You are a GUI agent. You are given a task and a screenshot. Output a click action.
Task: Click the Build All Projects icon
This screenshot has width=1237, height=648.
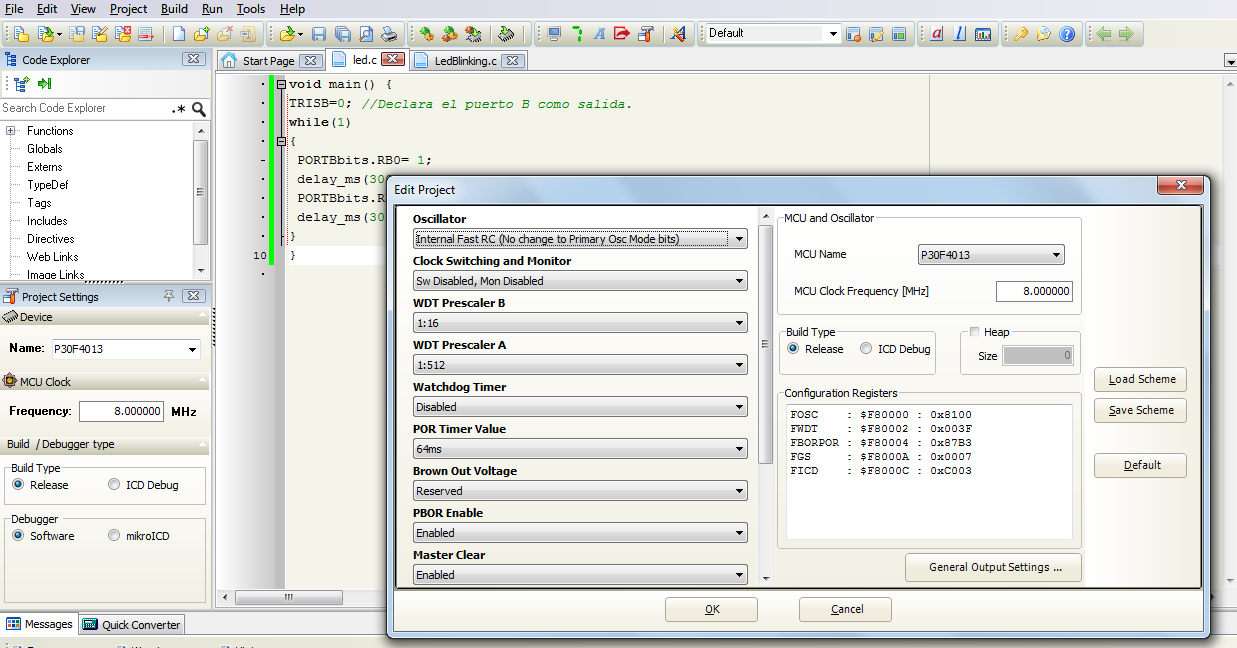pos(449,34)
